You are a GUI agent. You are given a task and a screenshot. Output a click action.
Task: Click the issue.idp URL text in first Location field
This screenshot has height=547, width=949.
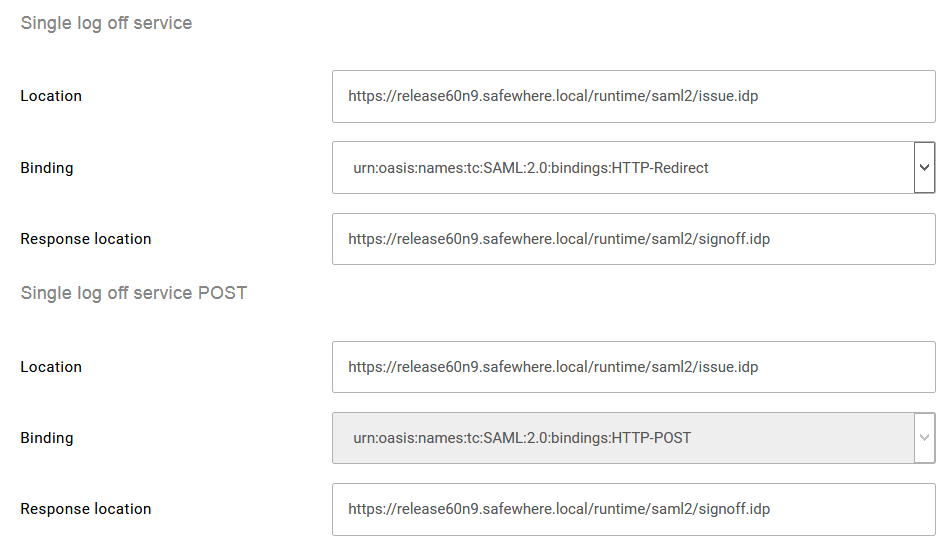[553, 97]
